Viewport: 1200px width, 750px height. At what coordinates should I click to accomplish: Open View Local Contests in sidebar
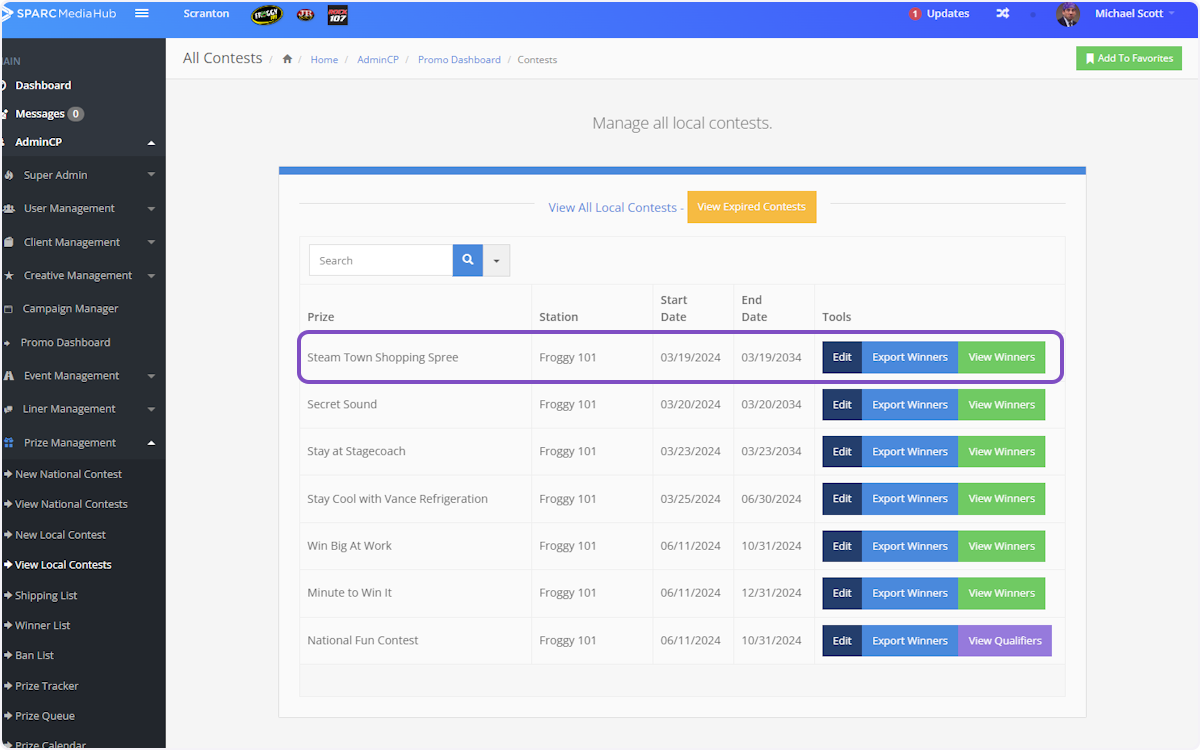click(63, 565)
